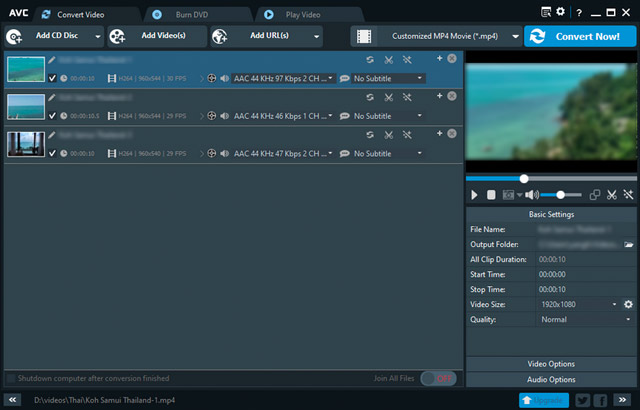Open the first row's No Subtitle dropdown
The height and width of the screenshot is (410, 640).
388,78
